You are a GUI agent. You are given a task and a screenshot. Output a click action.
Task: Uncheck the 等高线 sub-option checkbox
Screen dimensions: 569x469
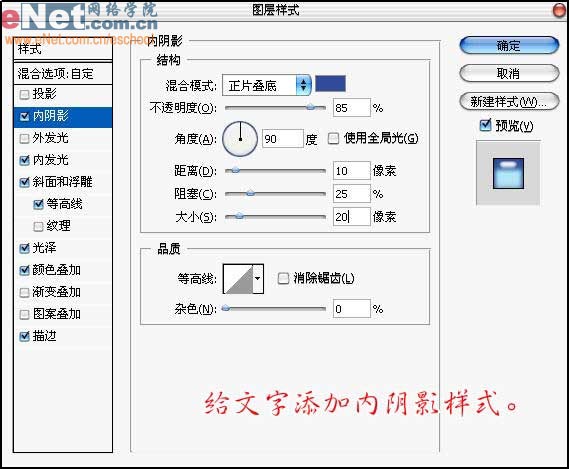[x=38, y=204]
